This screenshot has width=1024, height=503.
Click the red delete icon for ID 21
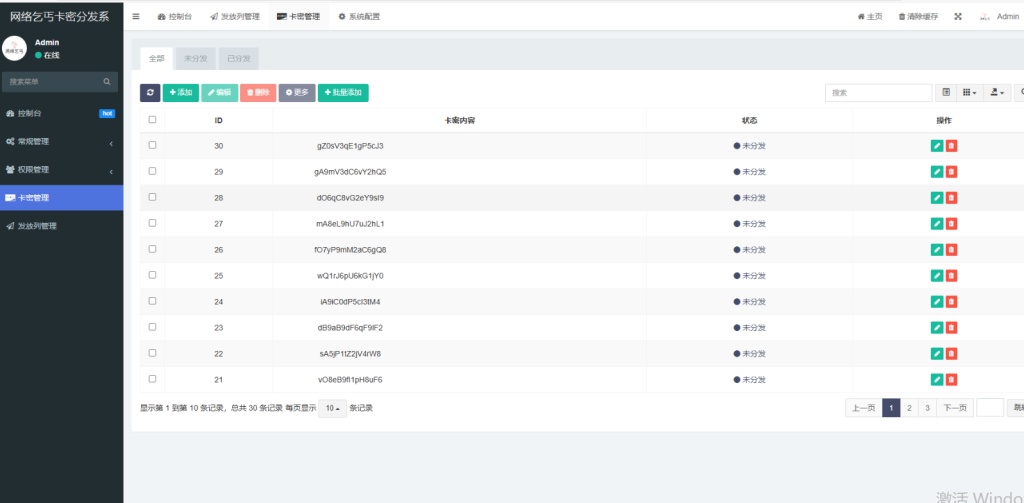[951, 380]
